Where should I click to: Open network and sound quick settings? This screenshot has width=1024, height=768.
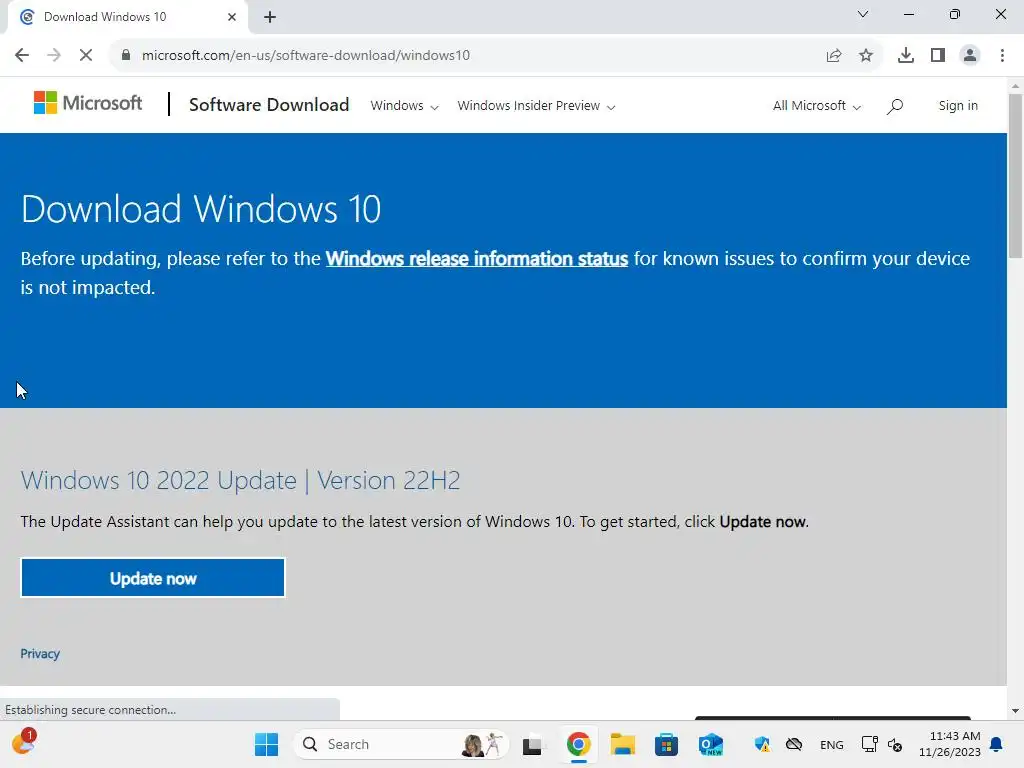pyautogui.click(x=882, y=744)
